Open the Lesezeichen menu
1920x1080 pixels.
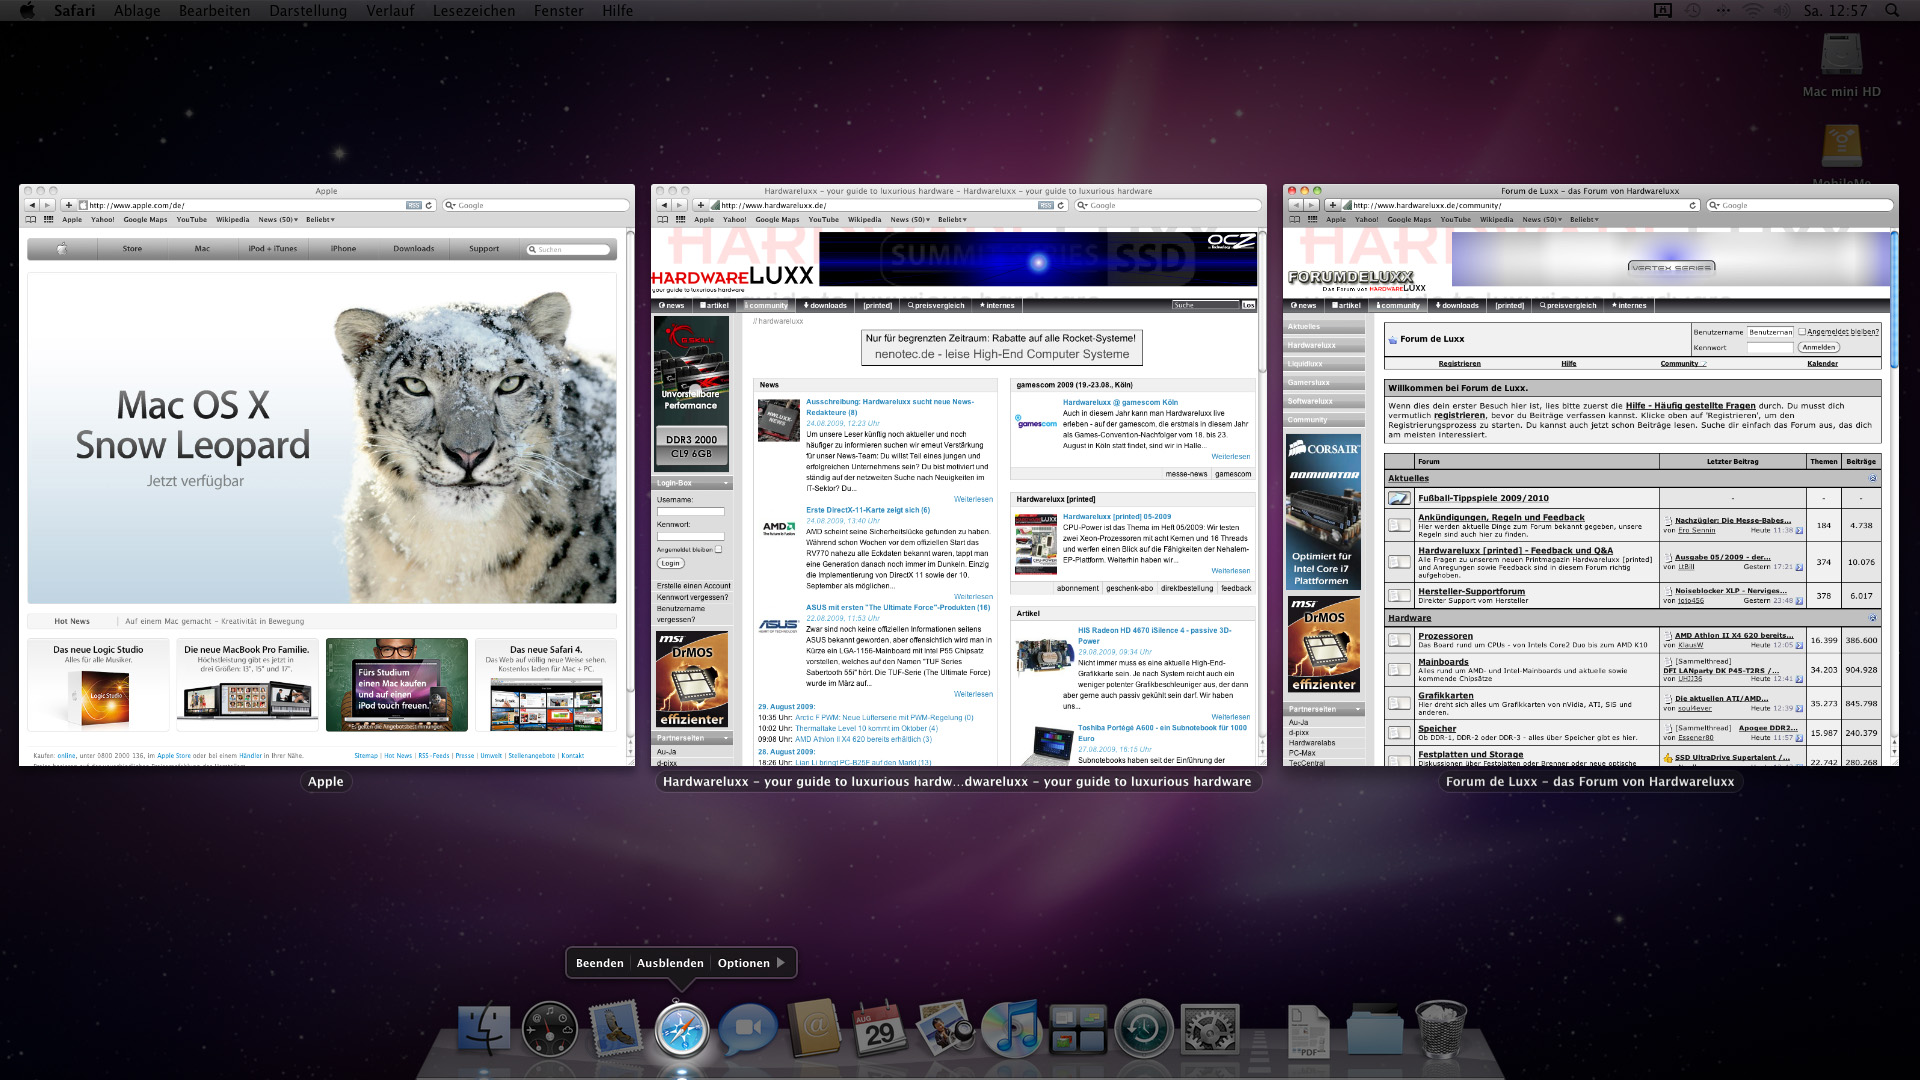click(x=474, y=10)
